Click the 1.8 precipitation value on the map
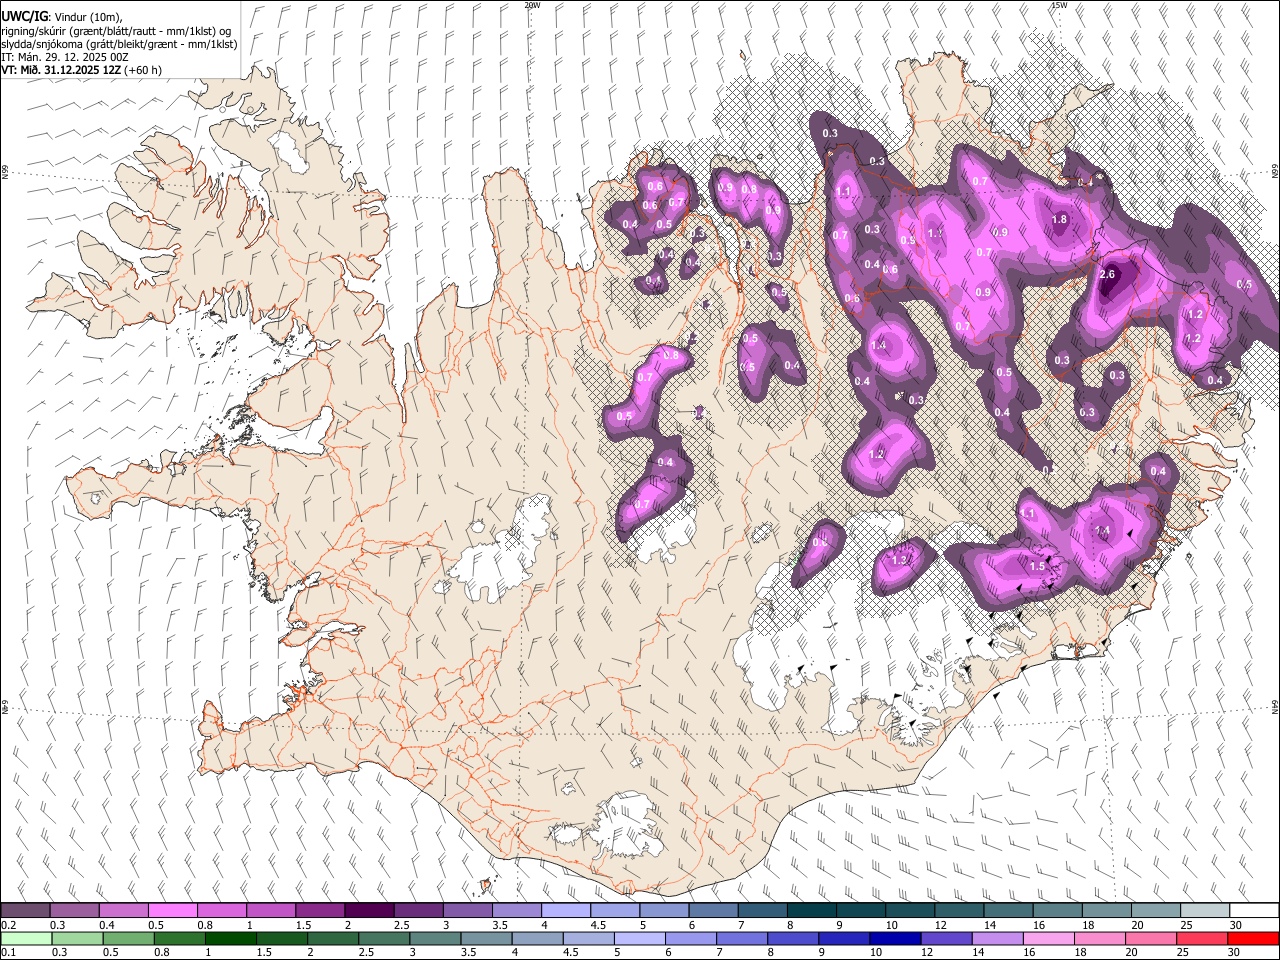 point(1060,220)
